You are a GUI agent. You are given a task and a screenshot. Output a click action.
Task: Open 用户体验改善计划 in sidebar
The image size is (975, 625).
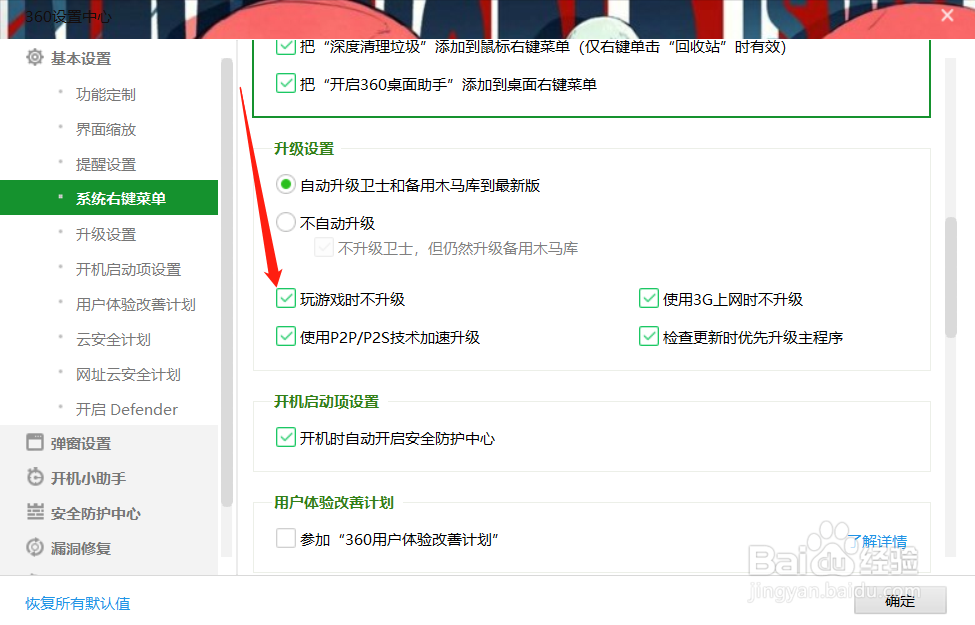tap(136, 304)
